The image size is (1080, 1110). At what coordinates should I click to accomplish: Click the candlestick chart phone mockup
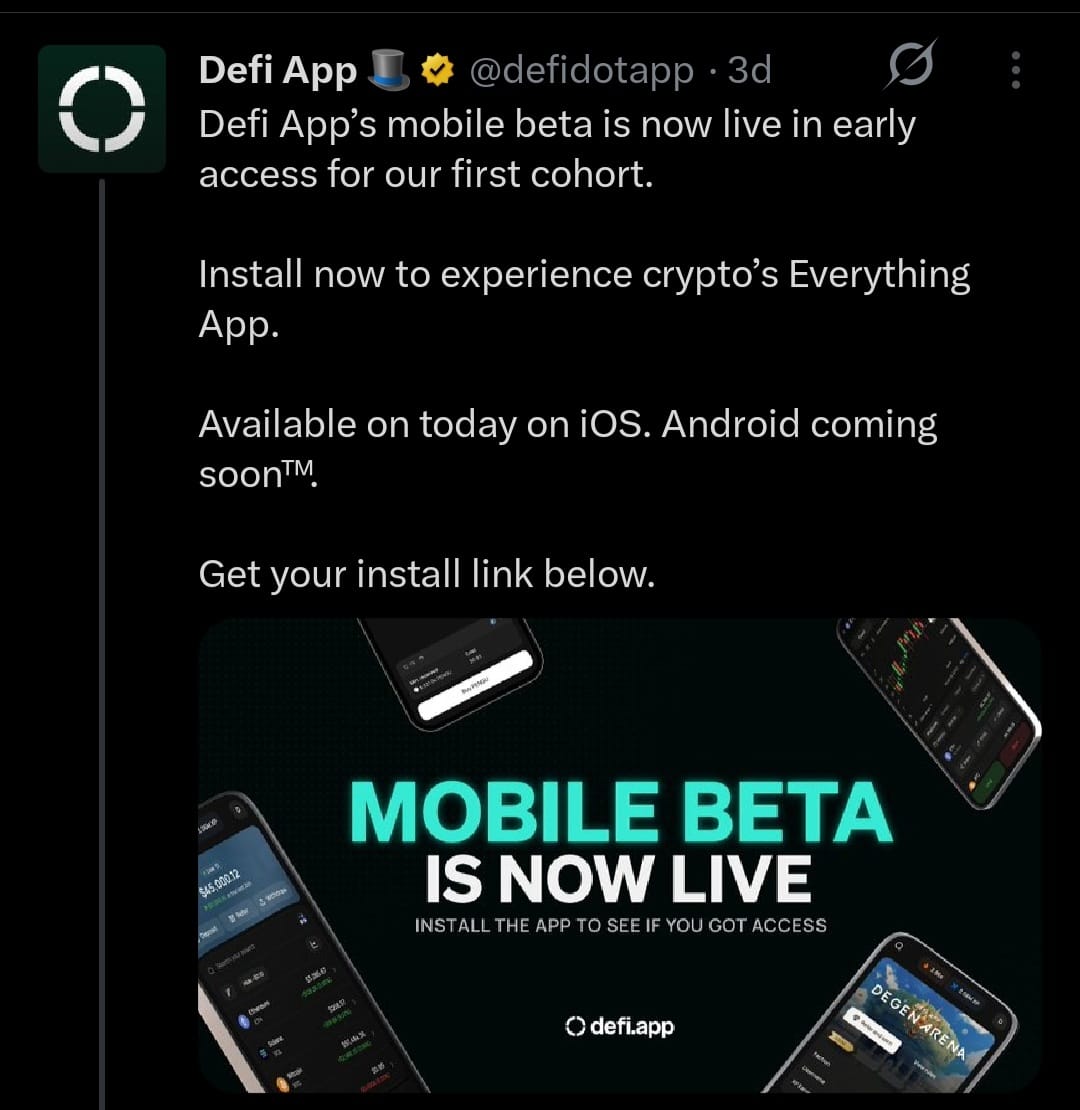point(938,708)
